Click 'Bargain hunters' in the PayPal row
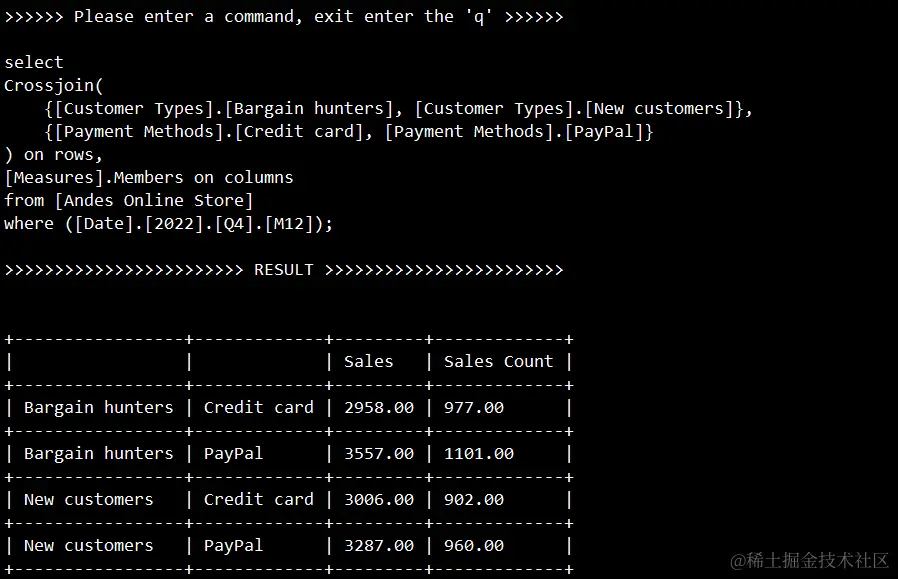The image size is (898, 579). point(99,453)
